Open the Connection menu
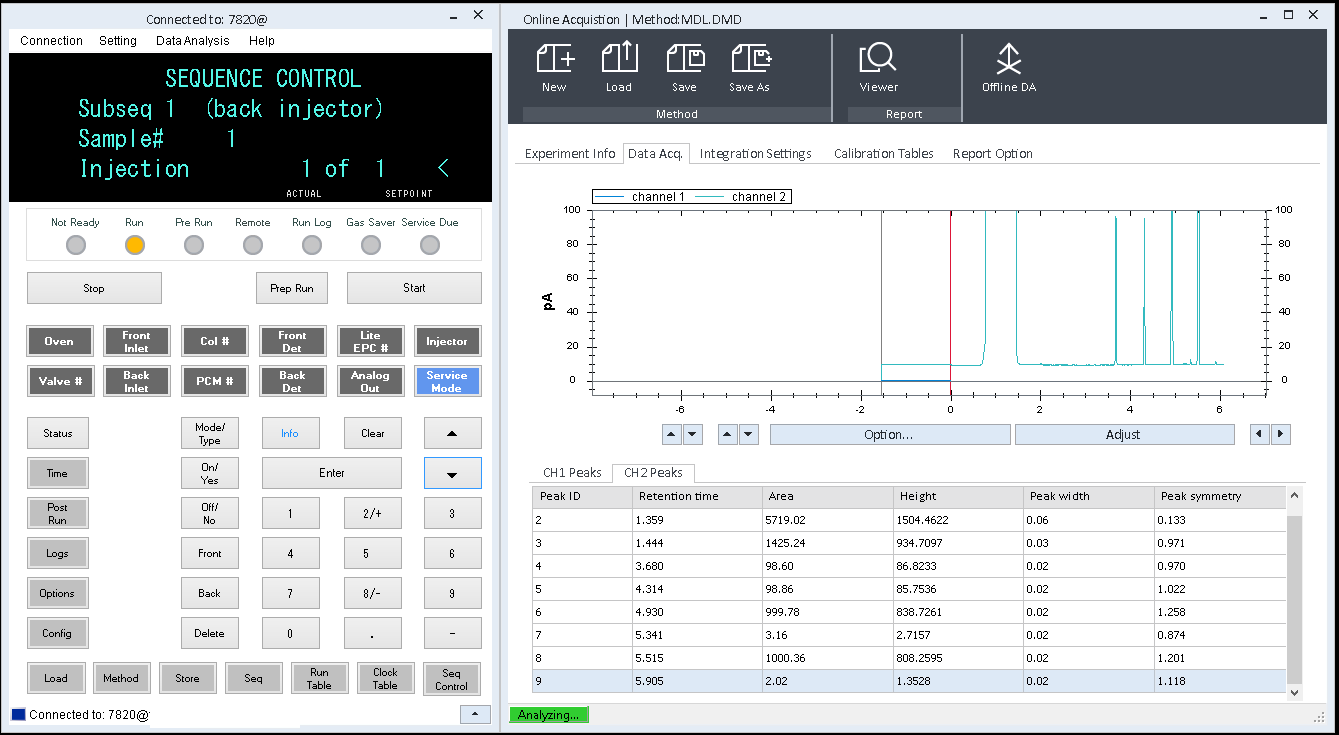1339x735 pixels. (x=52, y=41)
